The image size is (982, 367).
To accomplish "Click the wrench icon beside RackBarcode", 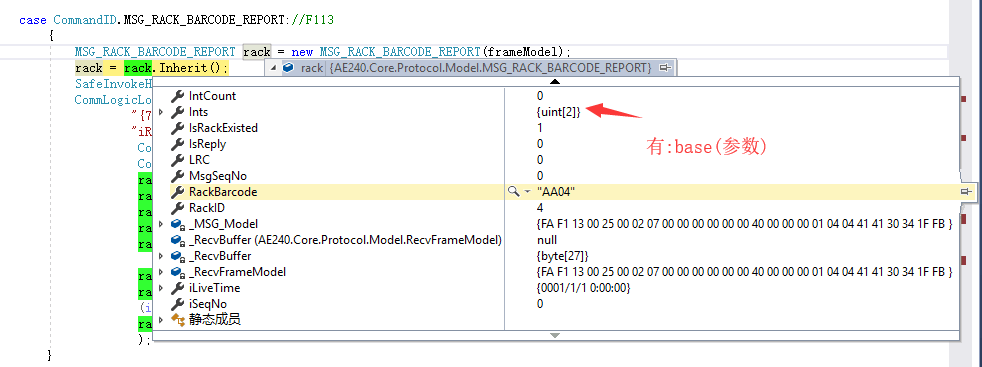I will [177, 192].
